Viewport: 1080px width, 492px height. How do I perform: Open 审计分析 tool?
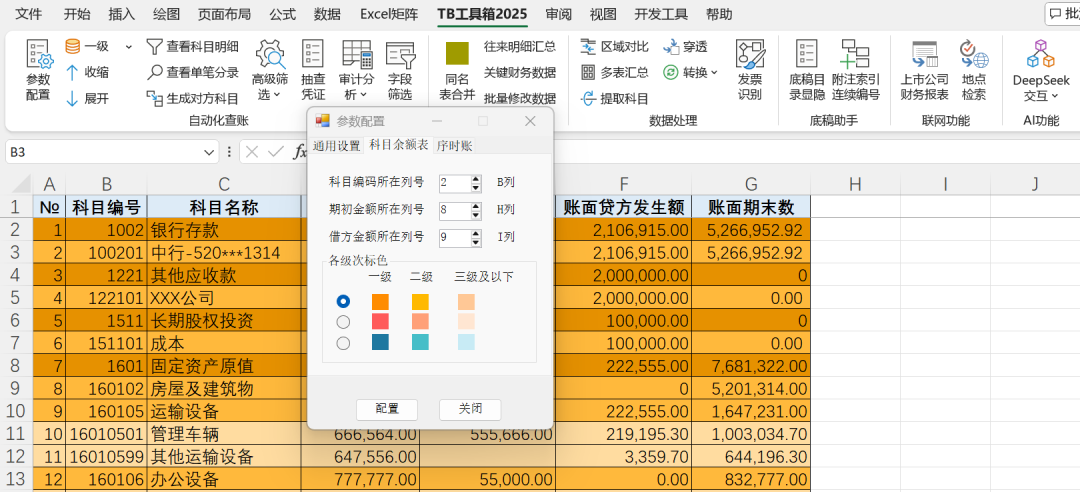pyautogui.click(x=357, y=70)
